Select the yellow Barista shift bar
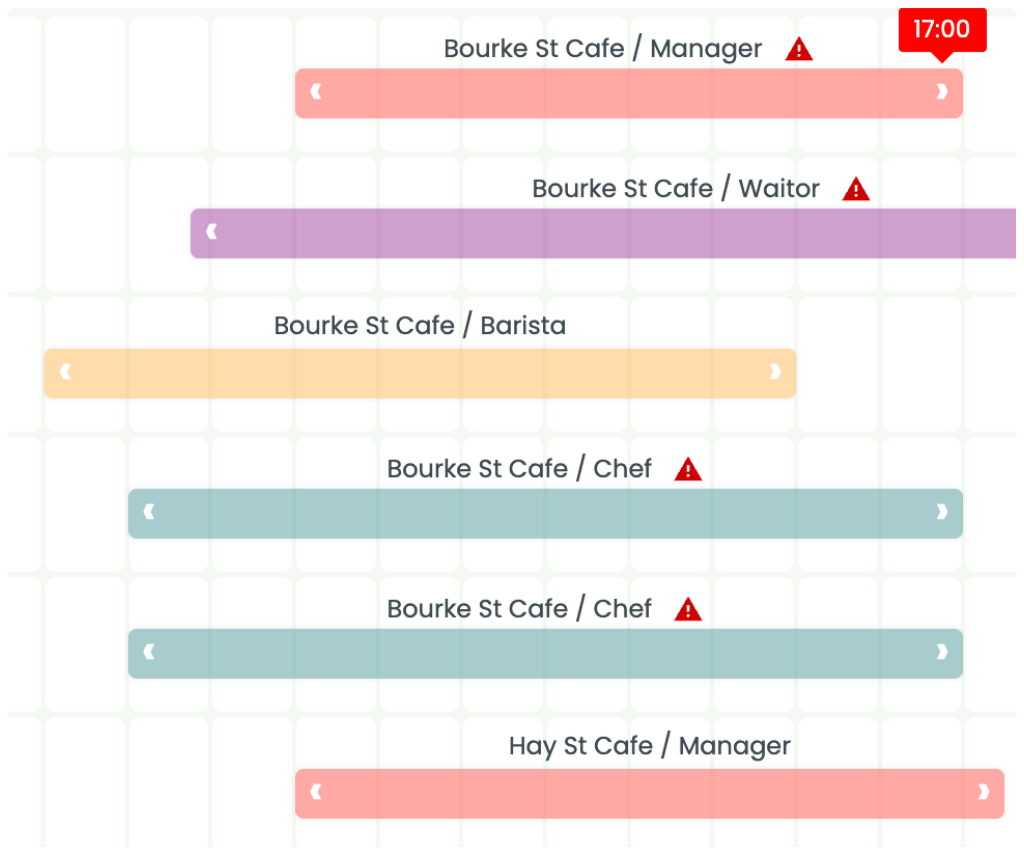This screenshot has height=861, width=1024. click(420, 372)
